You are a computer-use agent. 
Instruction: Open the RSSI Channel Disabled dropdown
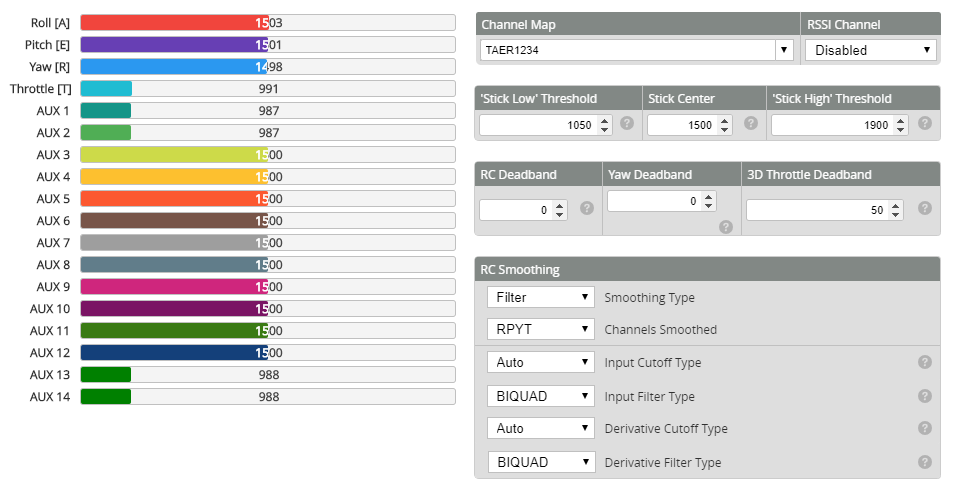[x=871, y=50]
